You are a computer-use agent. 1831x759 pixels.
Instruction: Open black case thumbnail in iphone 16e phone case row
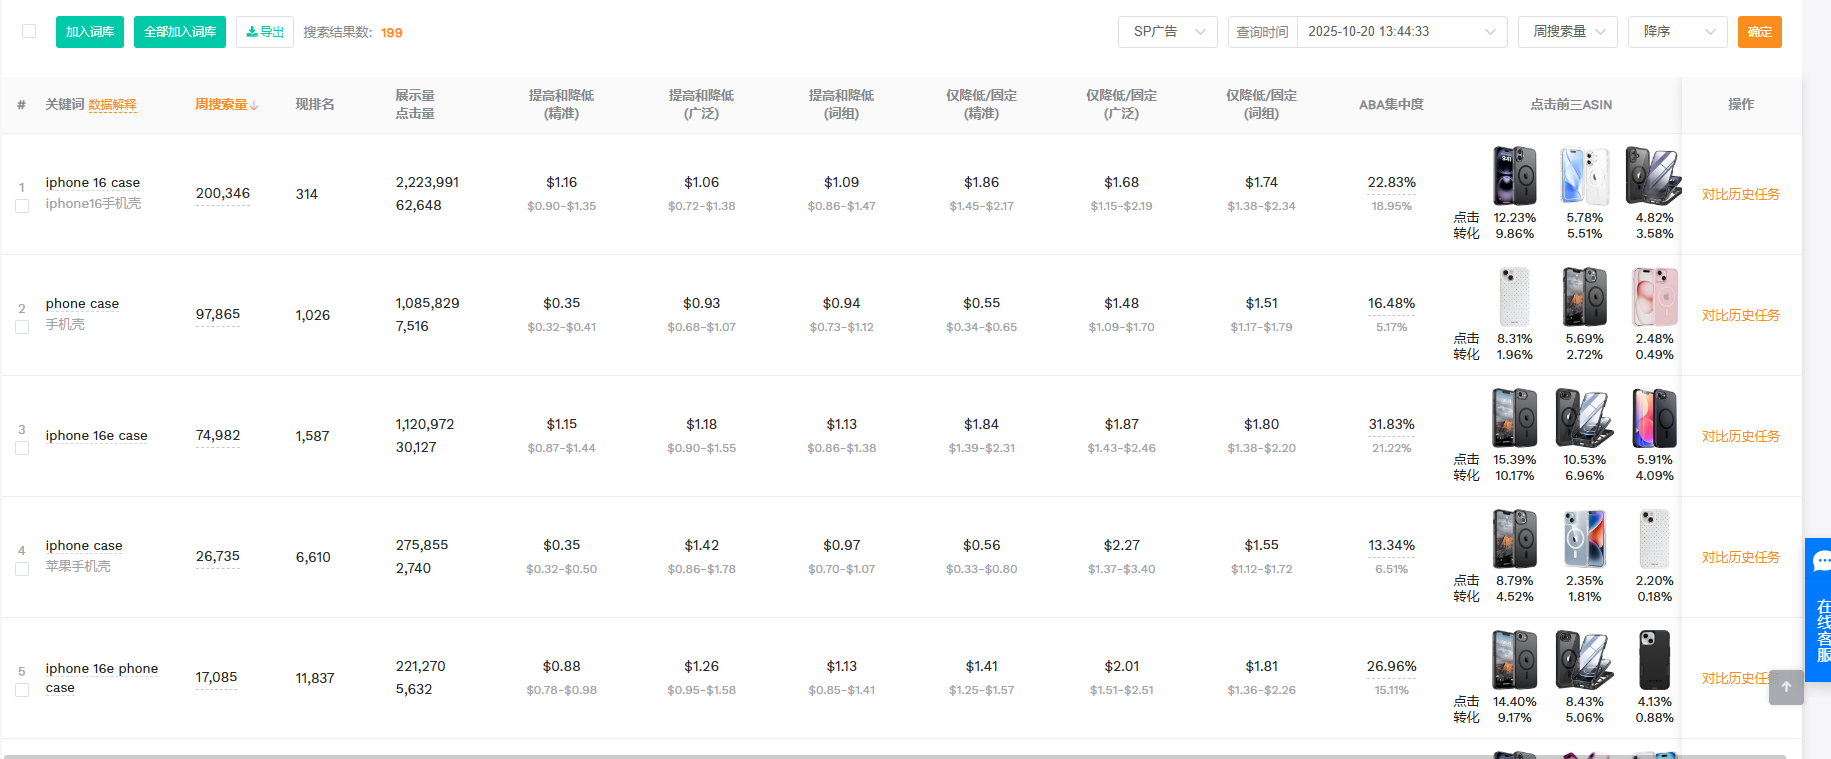(1654, 660)
